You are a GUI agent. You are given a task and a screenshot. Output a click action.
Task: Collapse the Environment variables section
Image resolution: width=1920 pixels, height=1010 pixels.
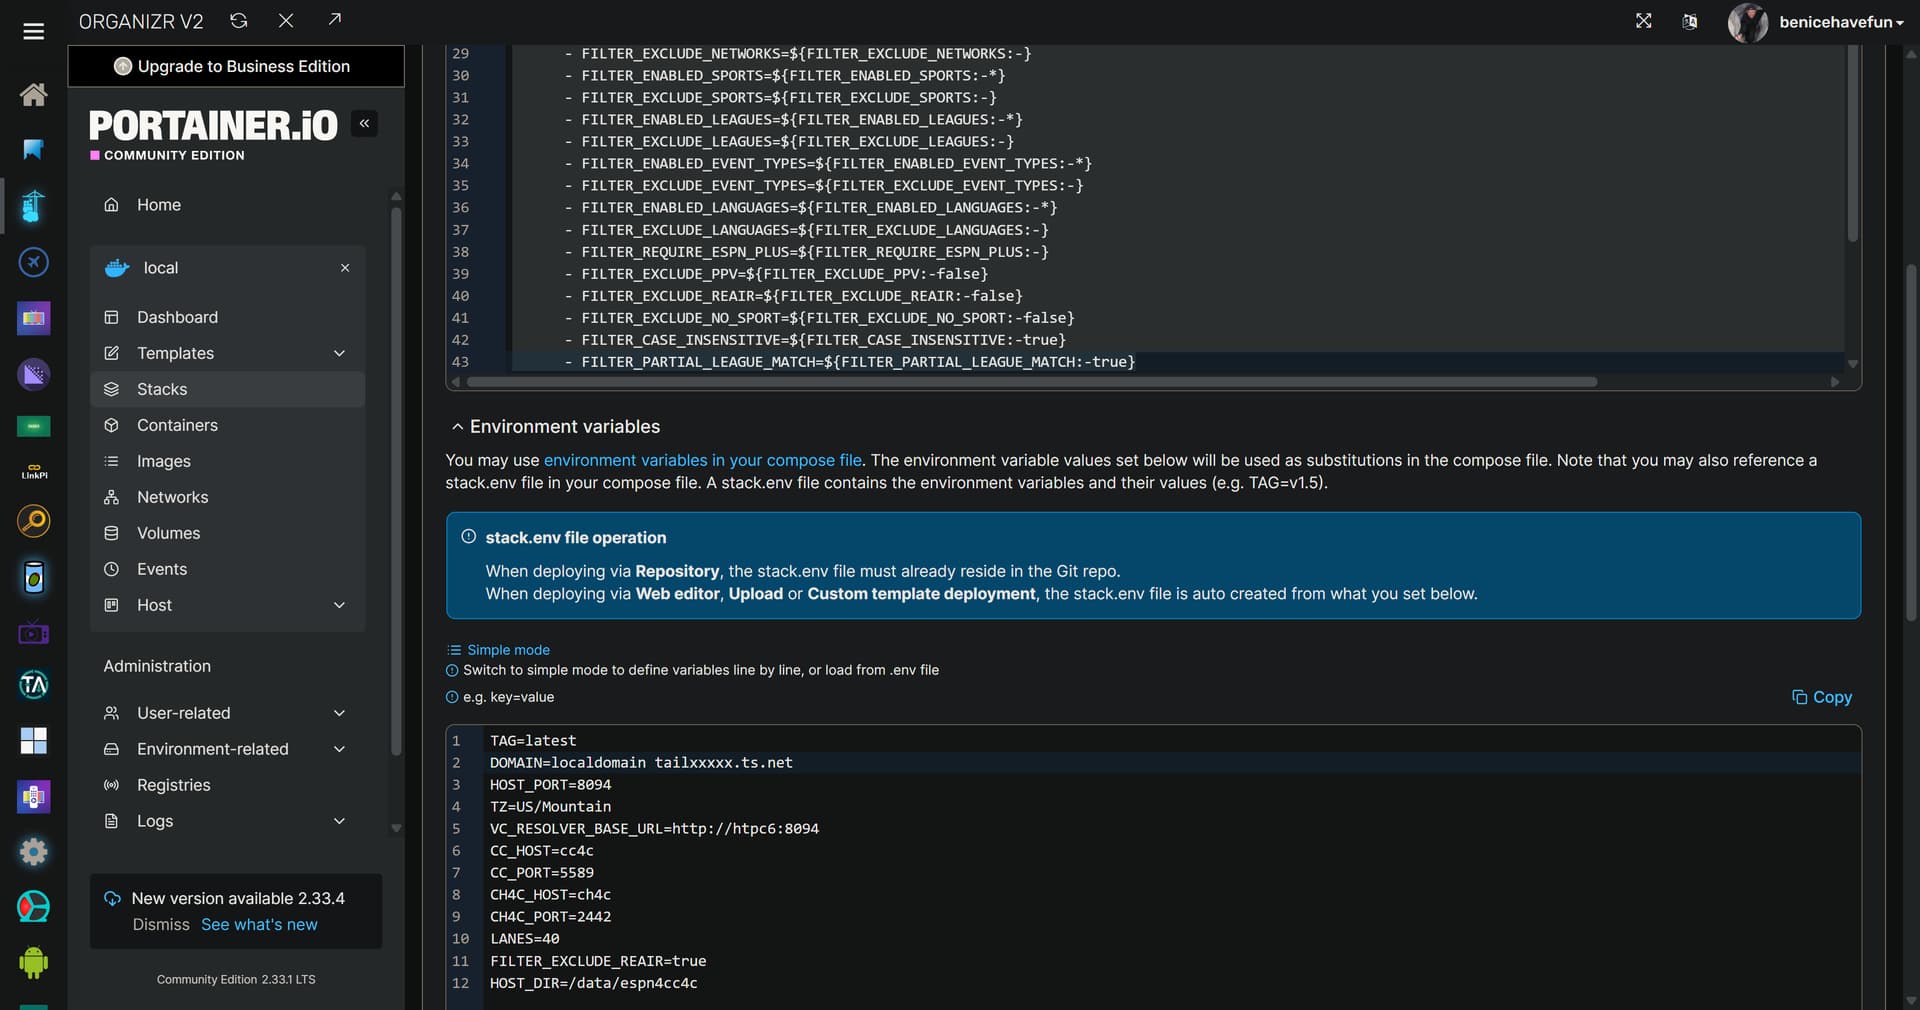coord(457,427)
